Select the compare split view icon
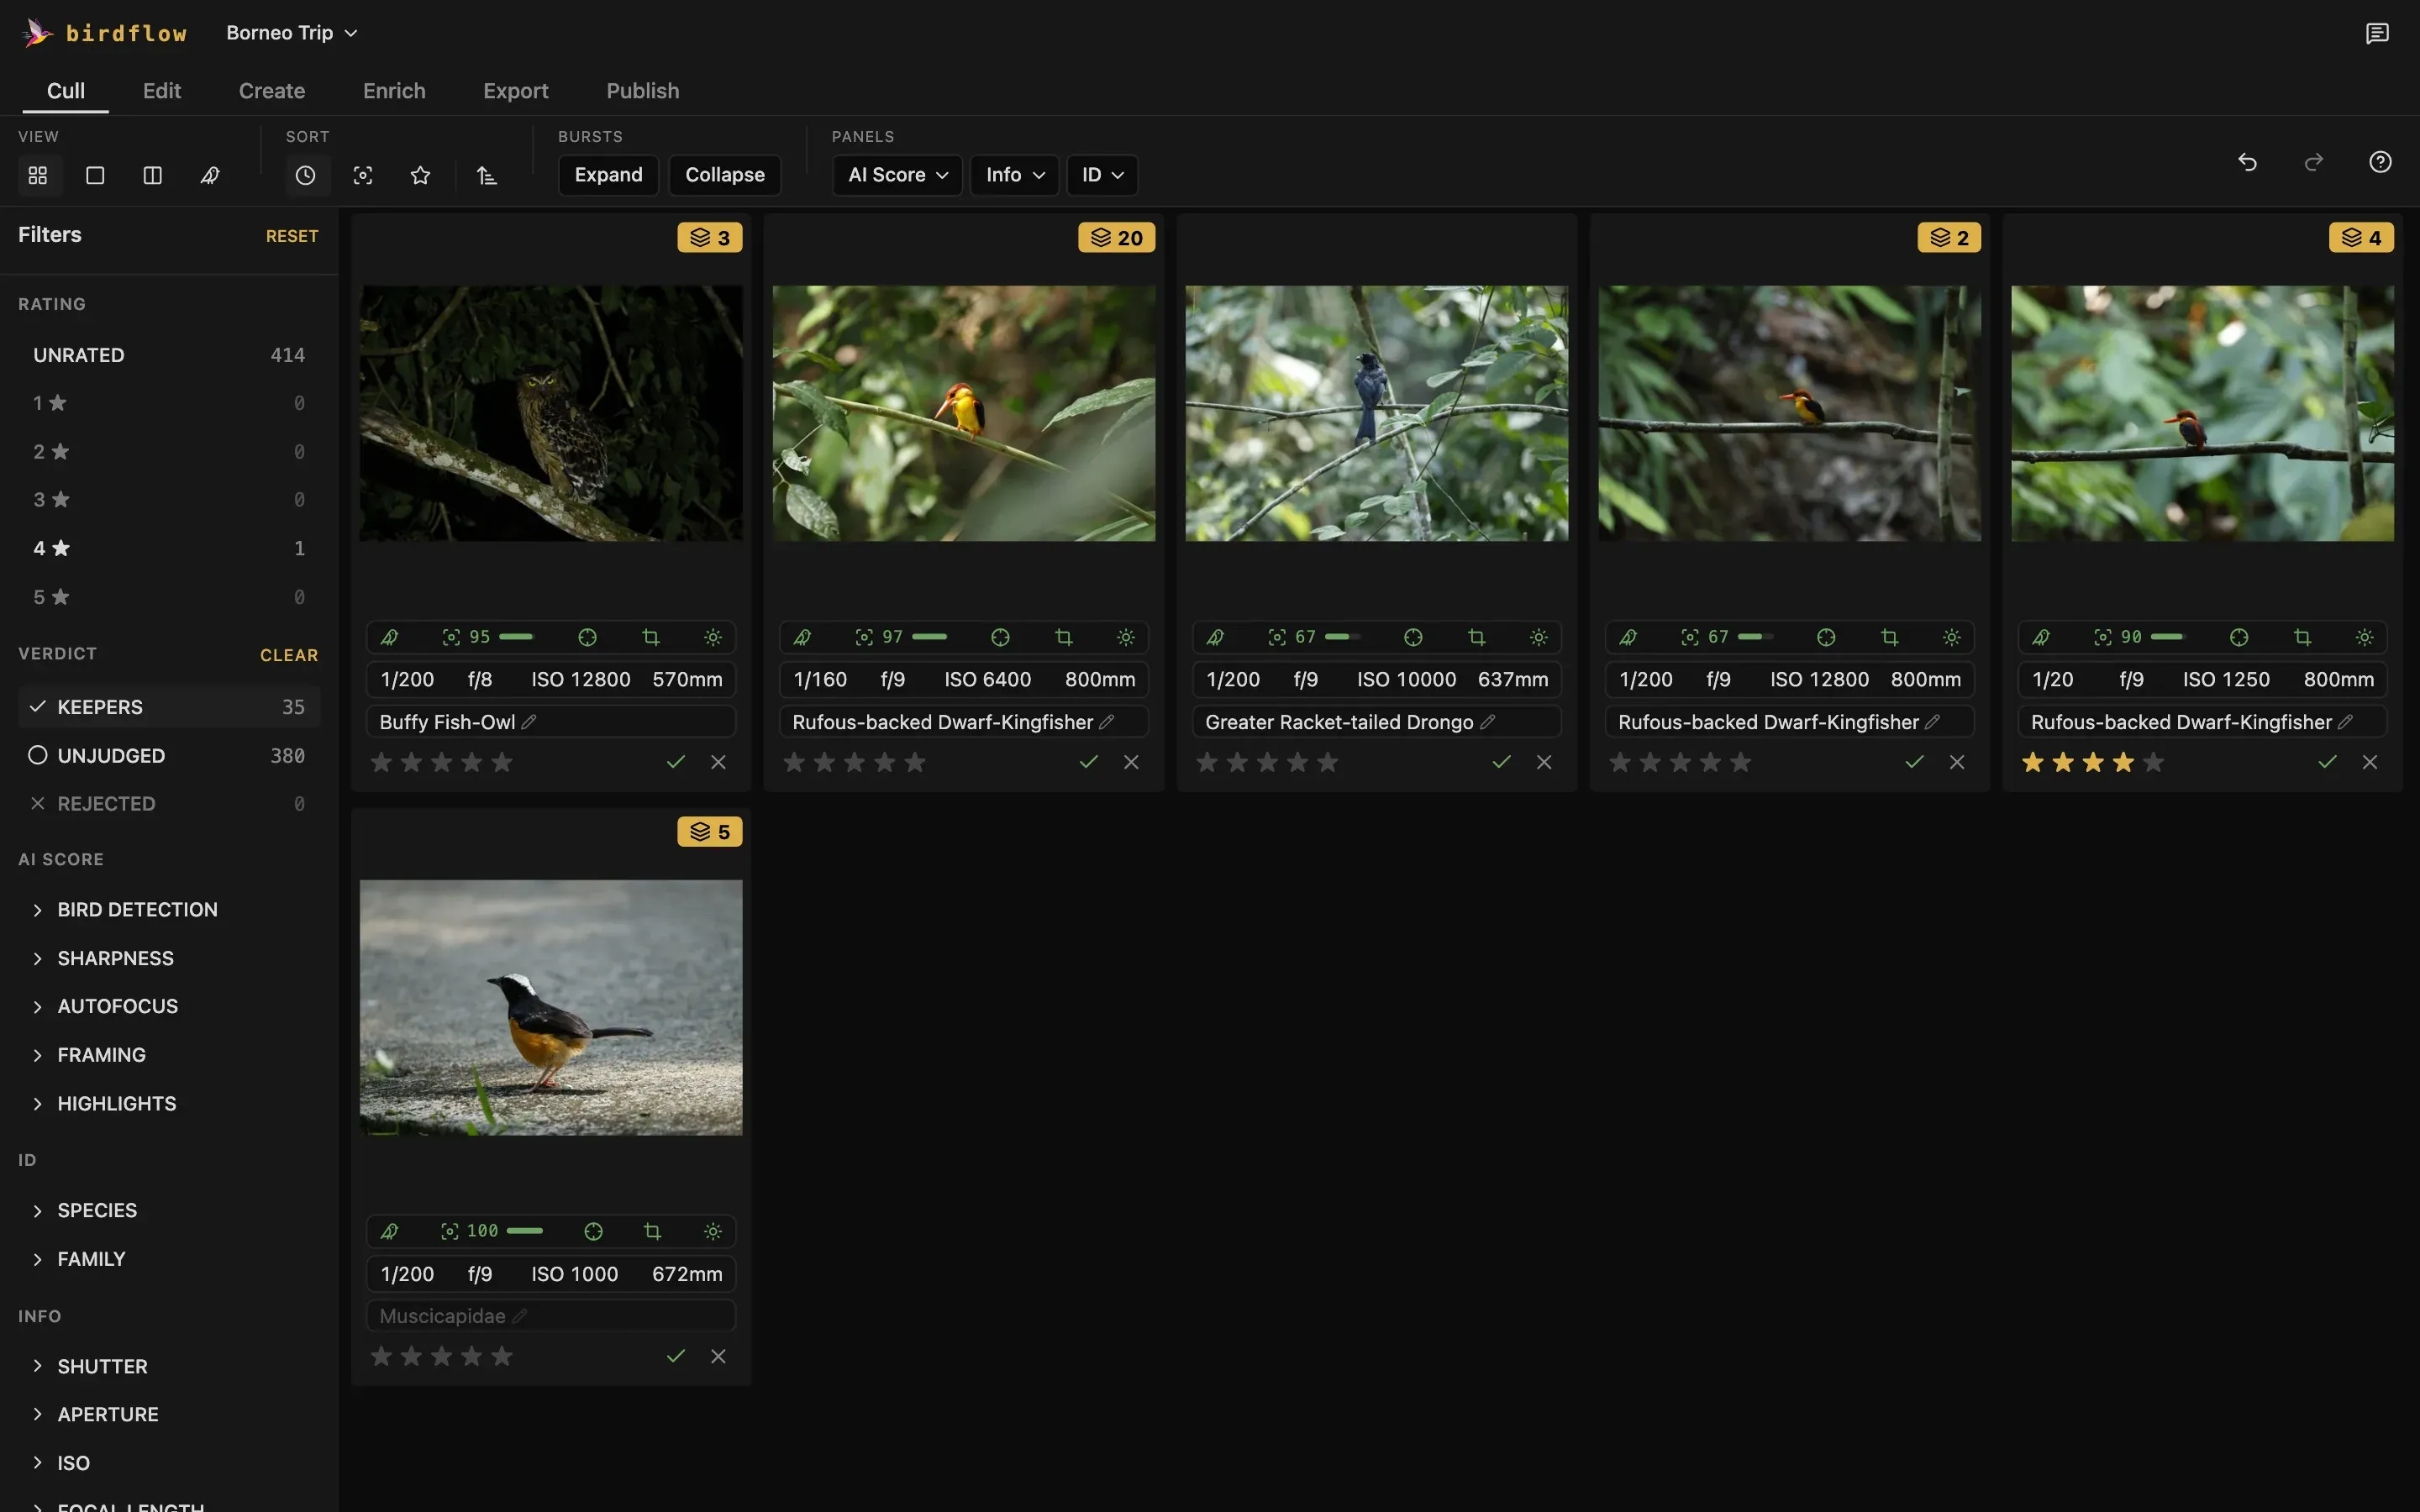Image resolution: width=2420 pixels, height=1512 pixels. (x=152, y=175)
